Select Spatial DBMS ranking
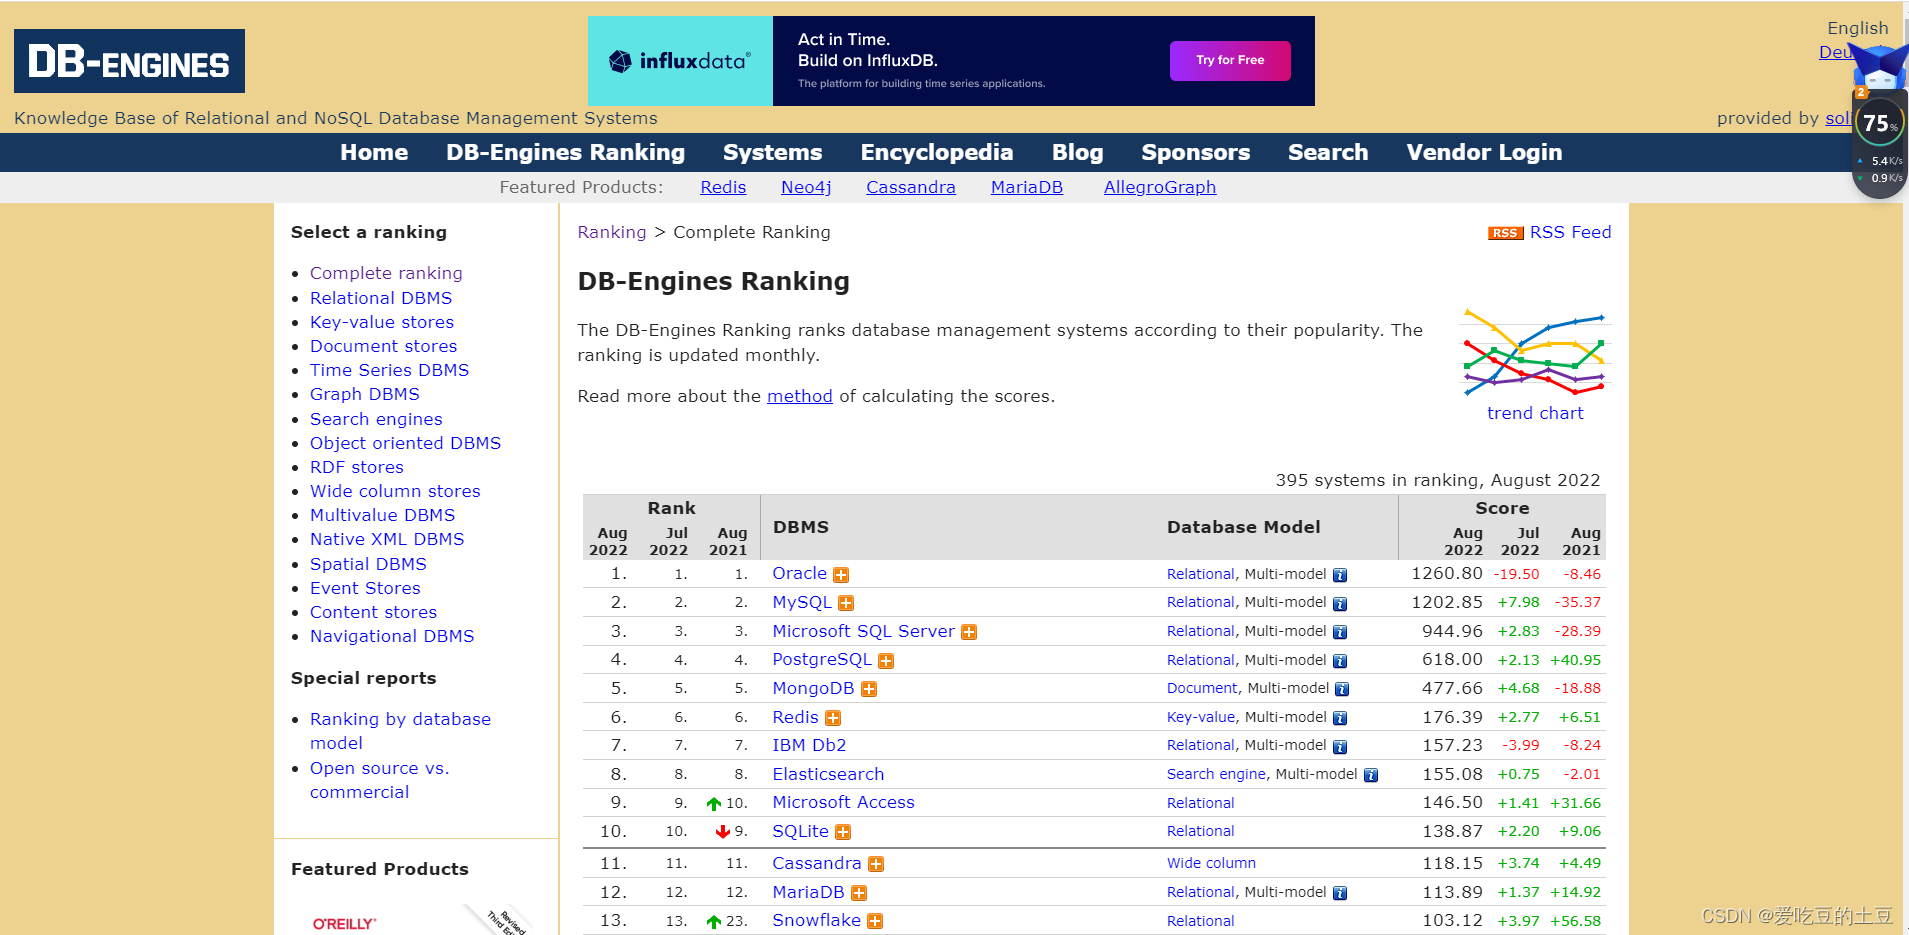 click(368, 564)
